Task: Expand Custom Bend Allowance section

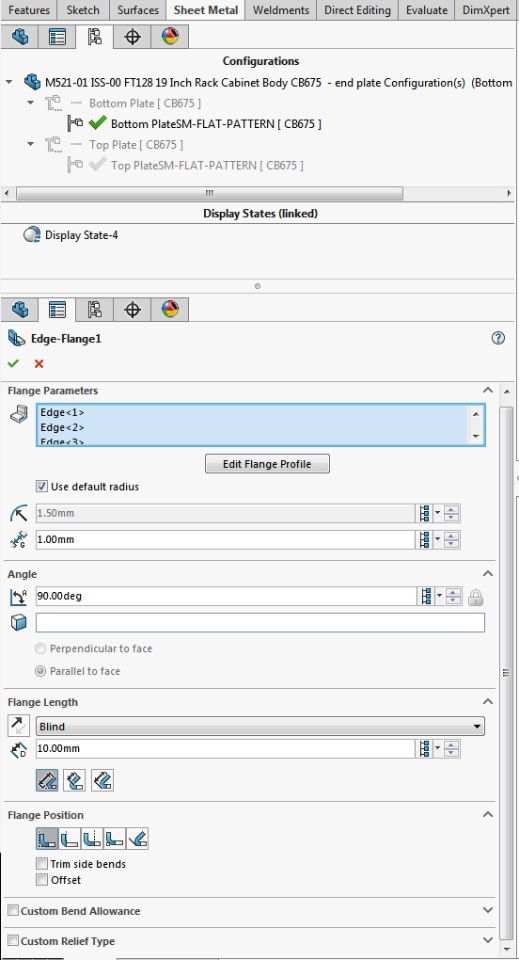Action: pos(488,910)
